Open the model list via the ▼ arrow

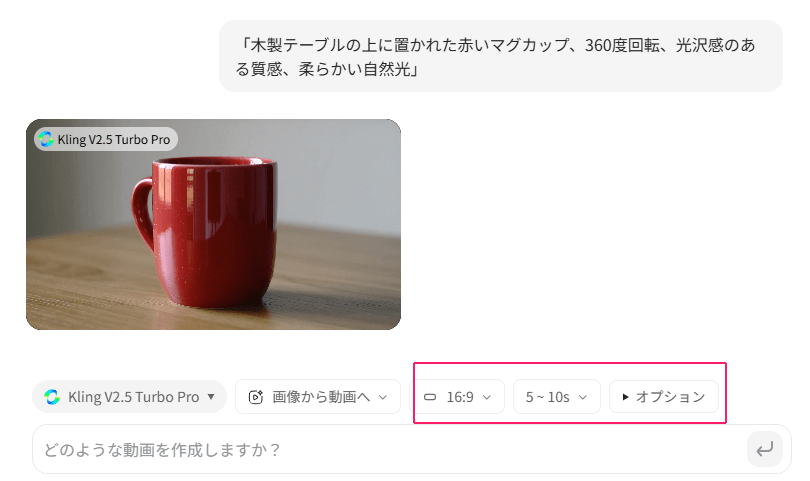point(210,397)
